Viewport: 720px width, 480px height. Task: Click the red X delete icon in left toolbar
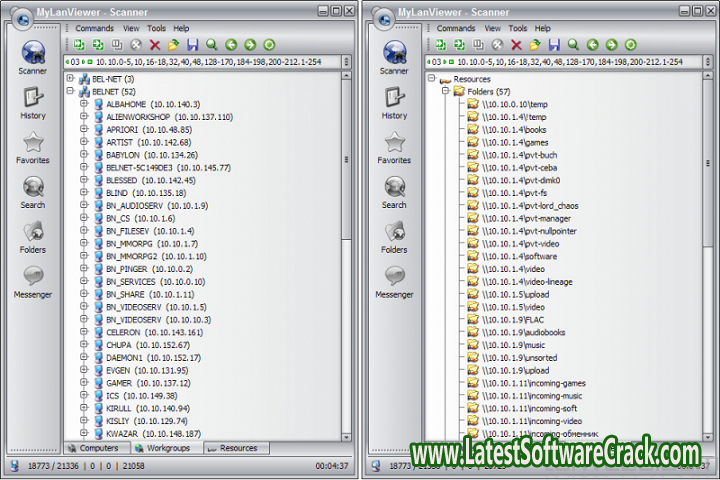155,45
